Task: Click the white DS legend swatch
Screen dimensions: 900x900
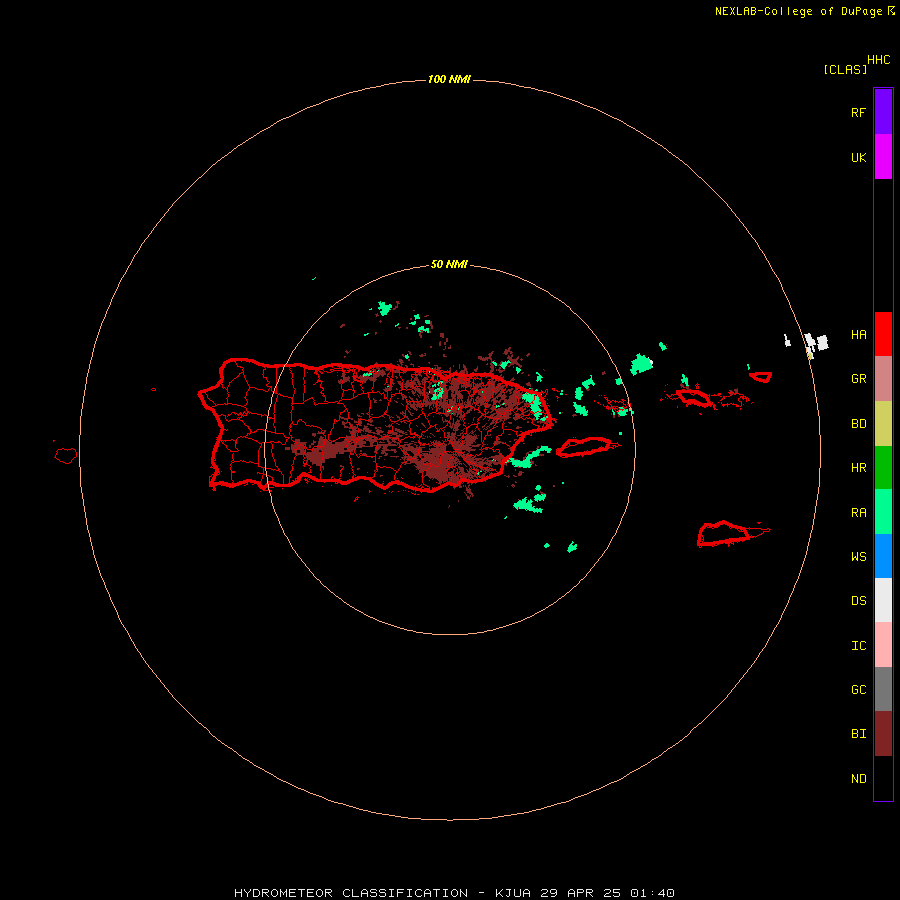Action: [883, 600]
